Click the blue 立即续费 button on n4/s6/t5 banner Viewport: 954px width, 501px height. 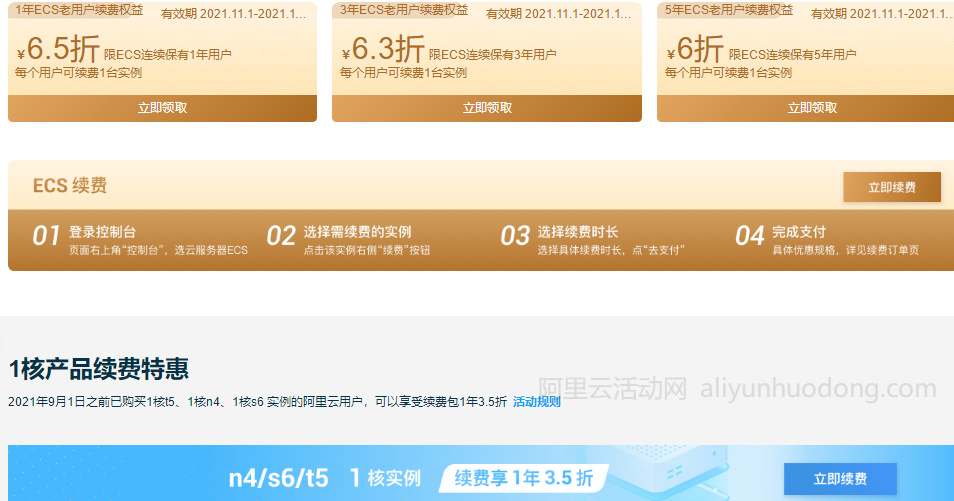(840, 479)
